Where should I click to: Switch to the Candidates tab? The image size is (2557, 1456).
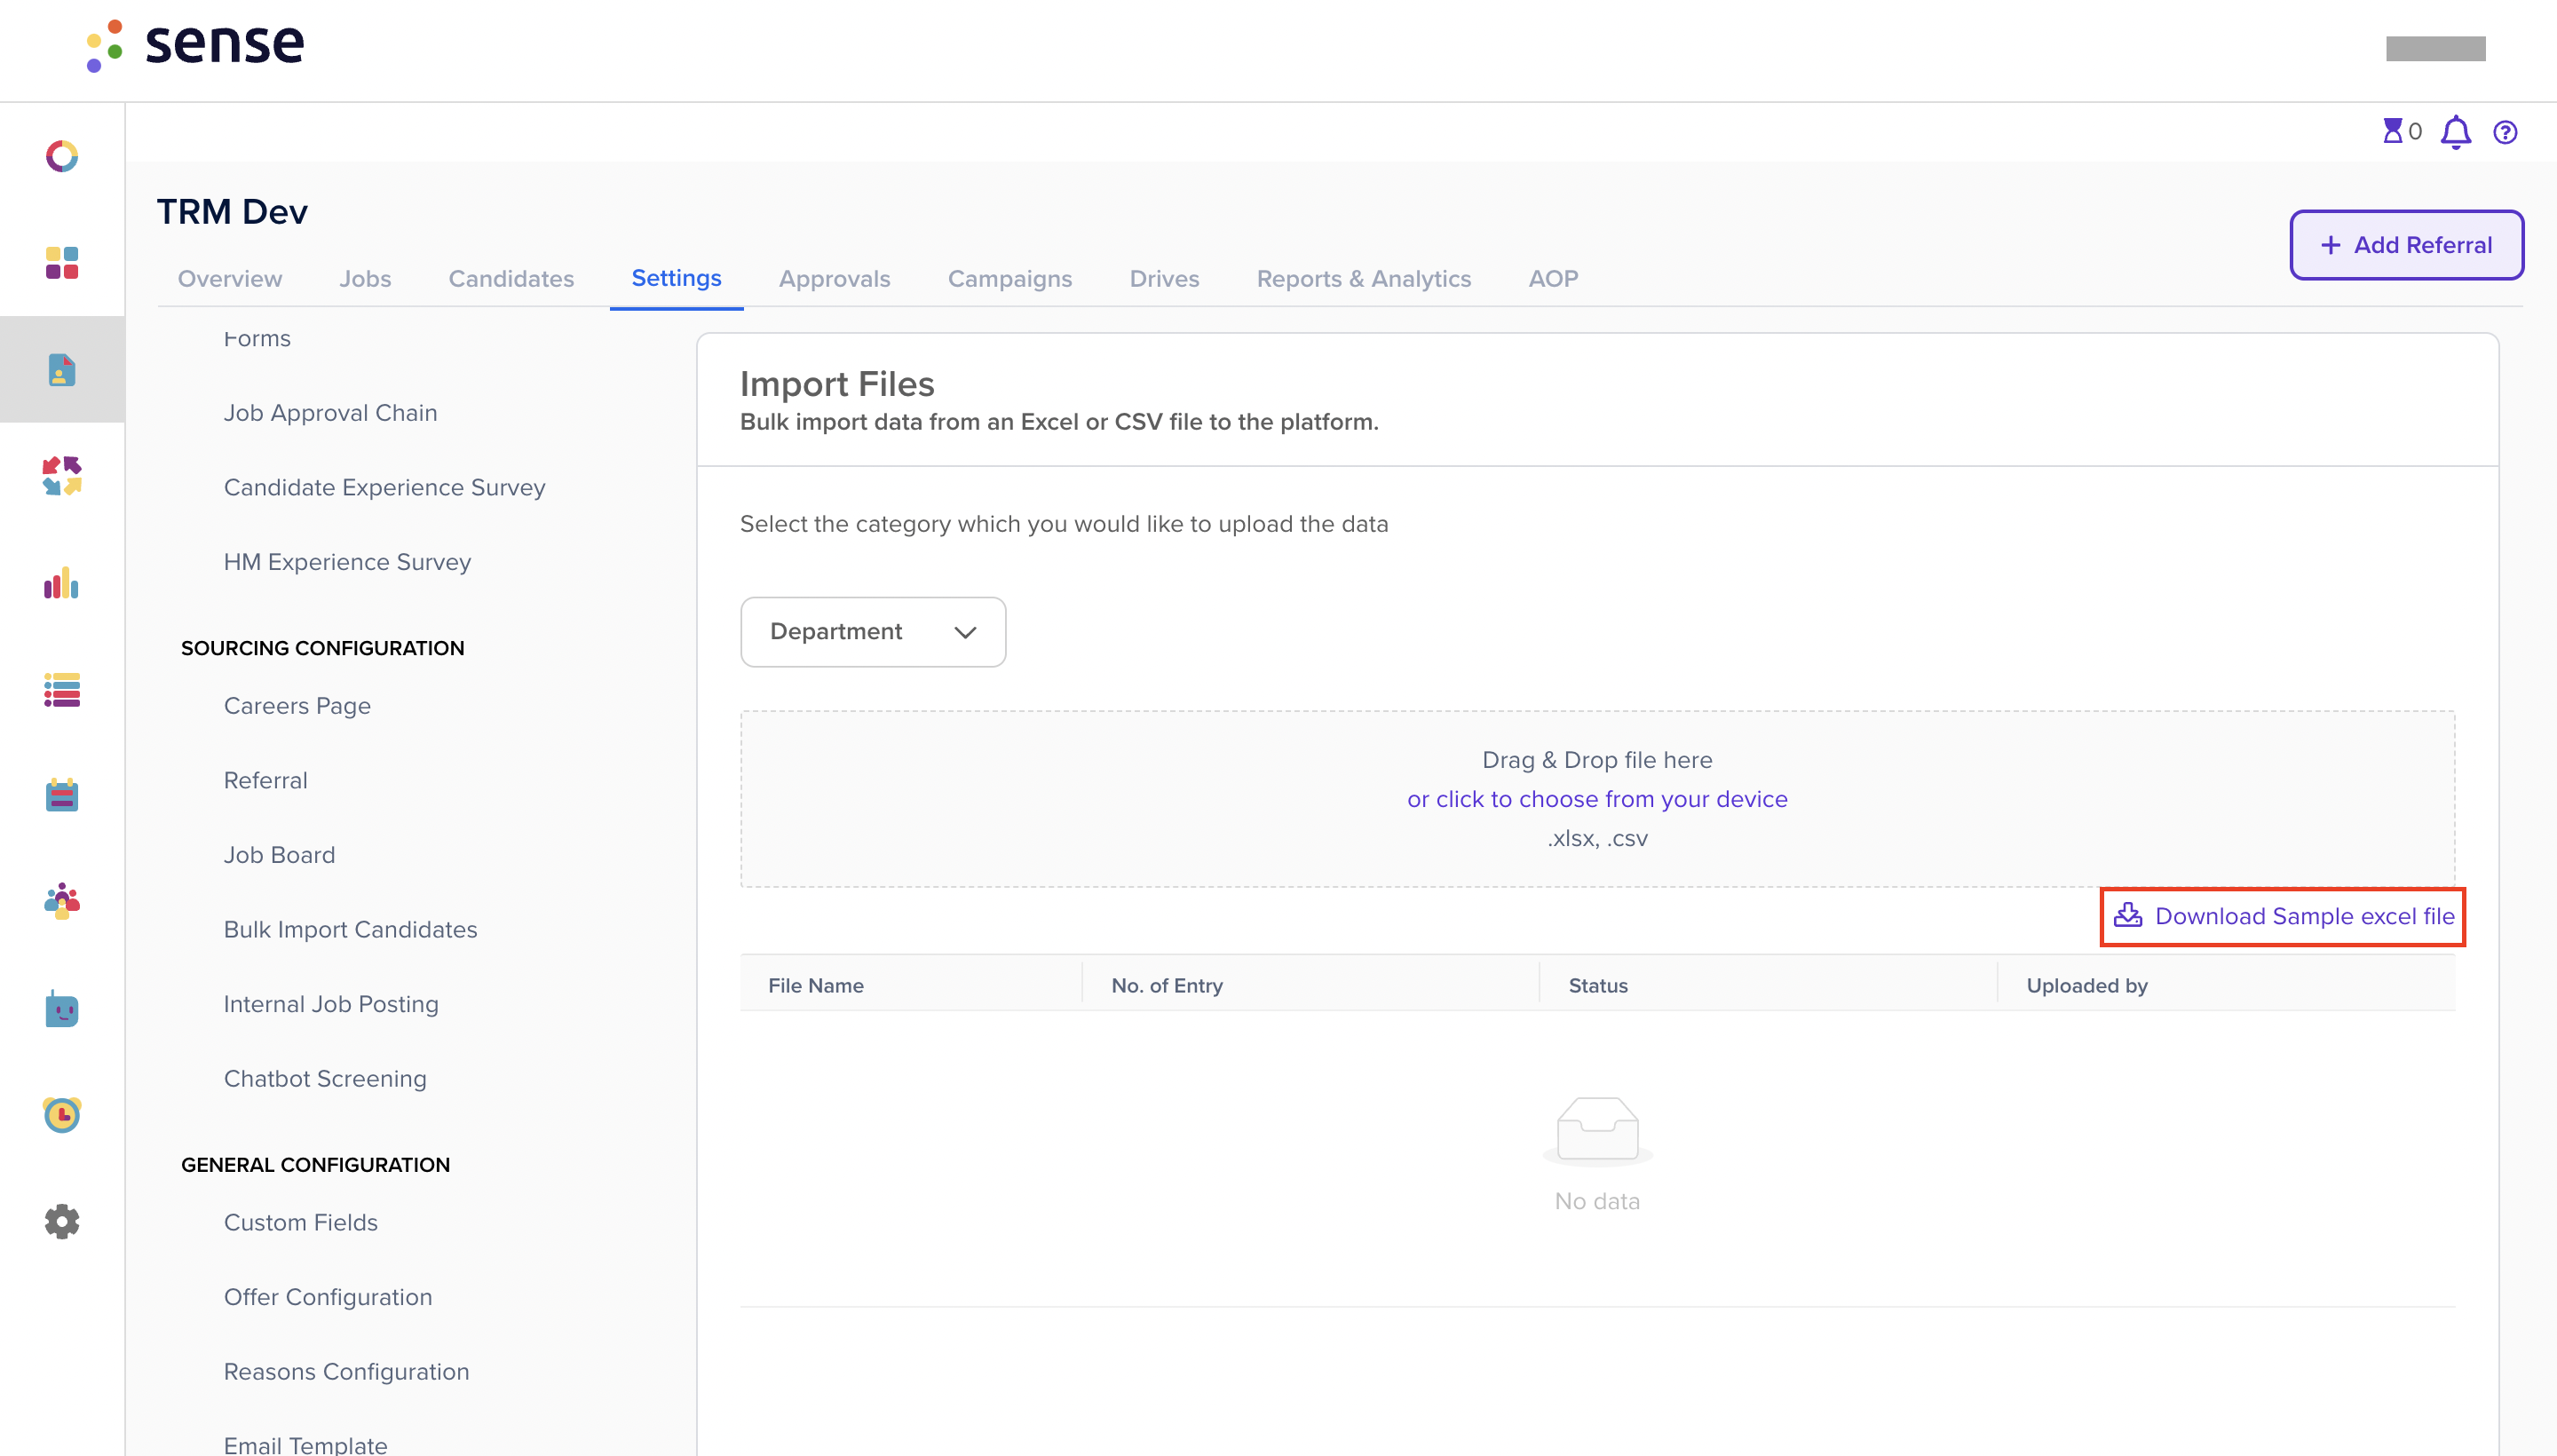[511, 279]
